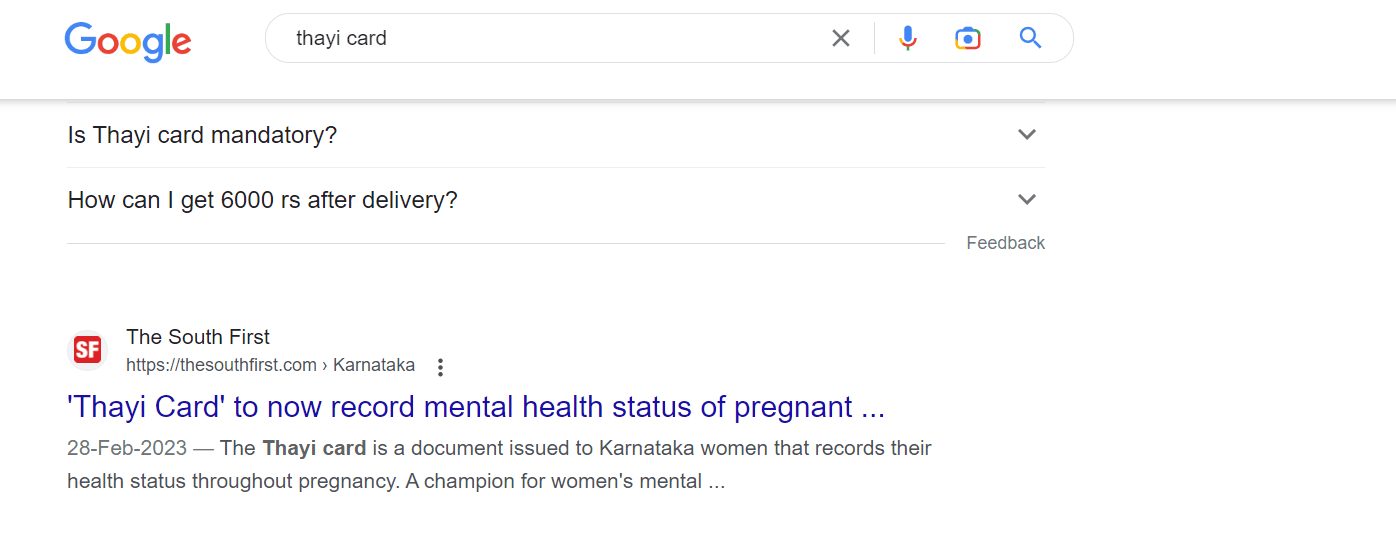Click the red SF favicon of The South First

point(88,350)
